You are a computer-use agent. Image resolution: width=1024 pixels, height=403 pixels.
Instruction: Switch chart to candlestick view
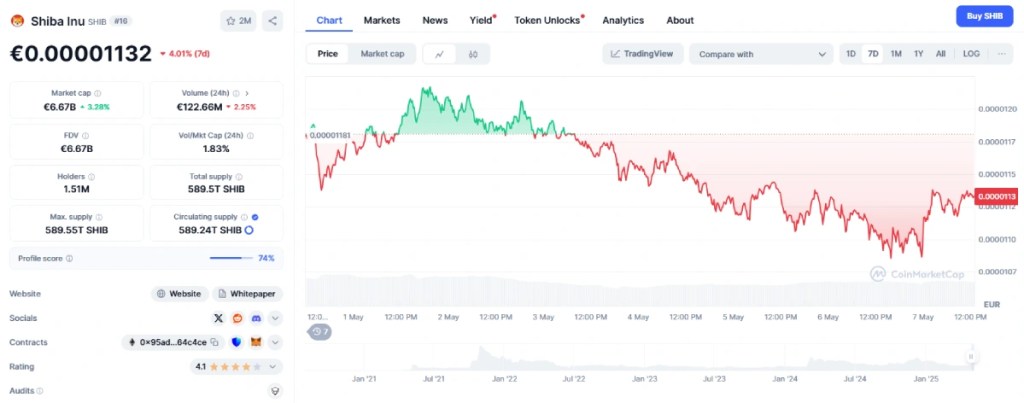click(x=473, y=54)
